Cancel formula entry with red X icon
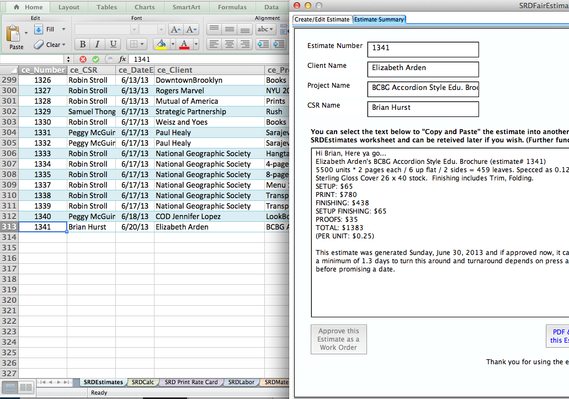This screenshot has width=569, height=399. [83, 59]
